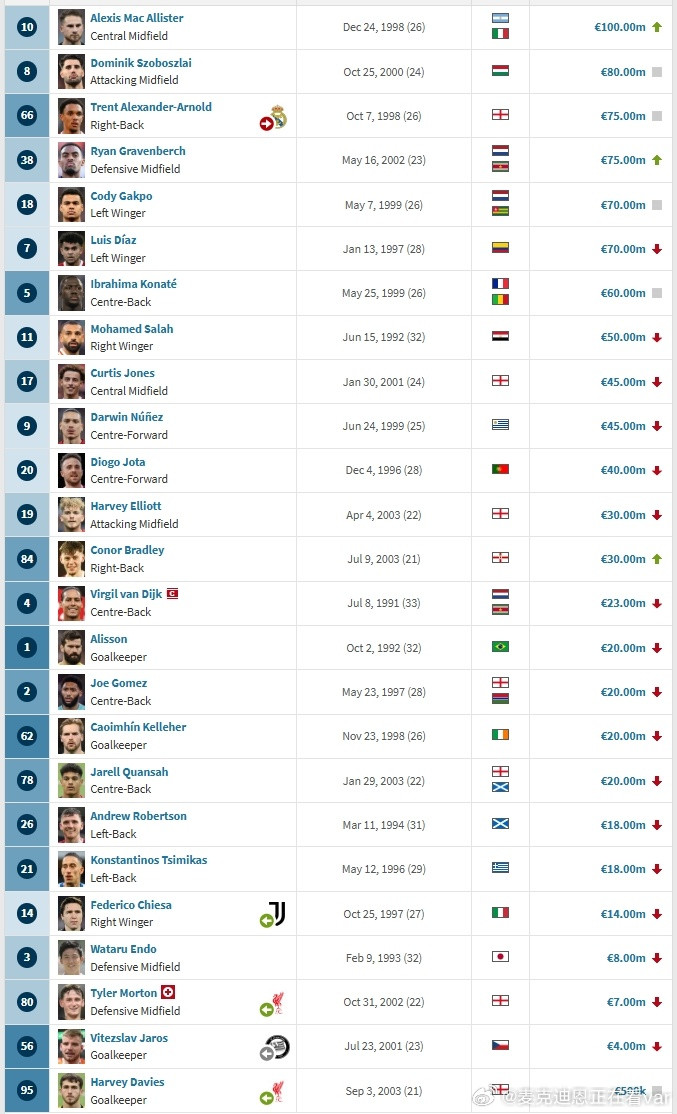
Task: Open Dominik Szoboszlai player profile
Action: point(141,63)
